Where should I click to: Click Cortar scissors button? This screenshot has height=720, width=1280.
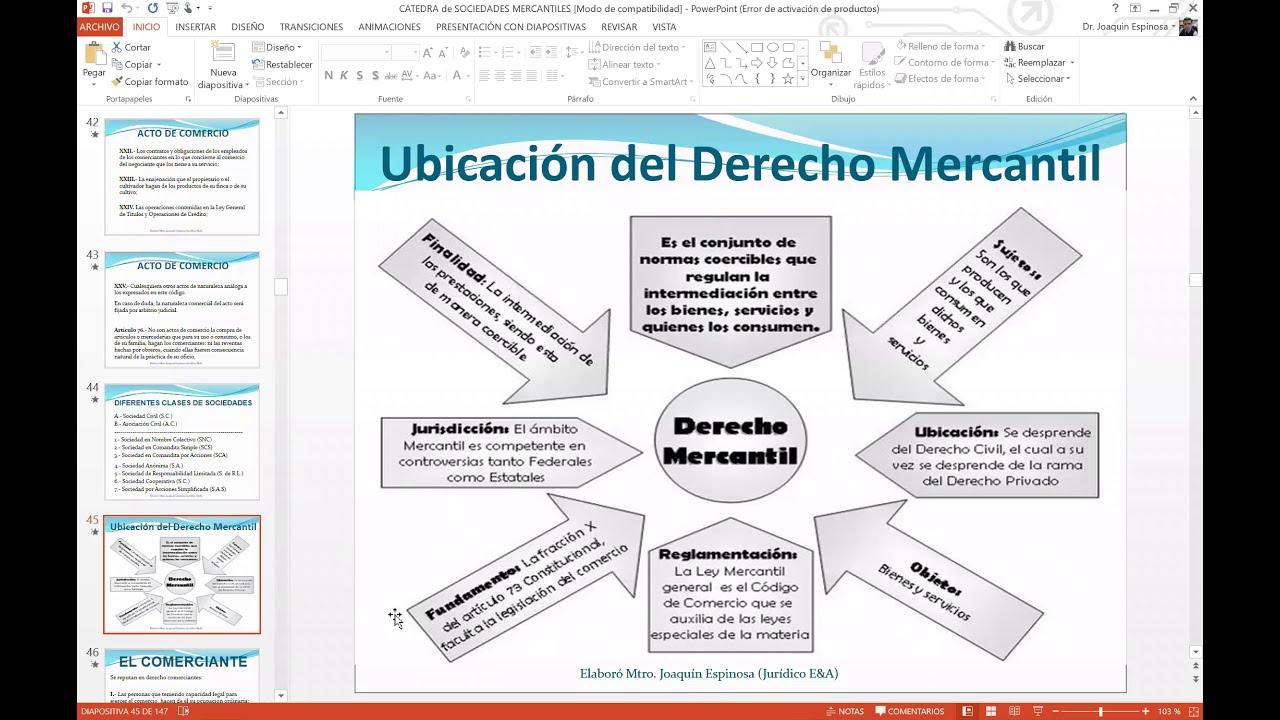point(131,47)
